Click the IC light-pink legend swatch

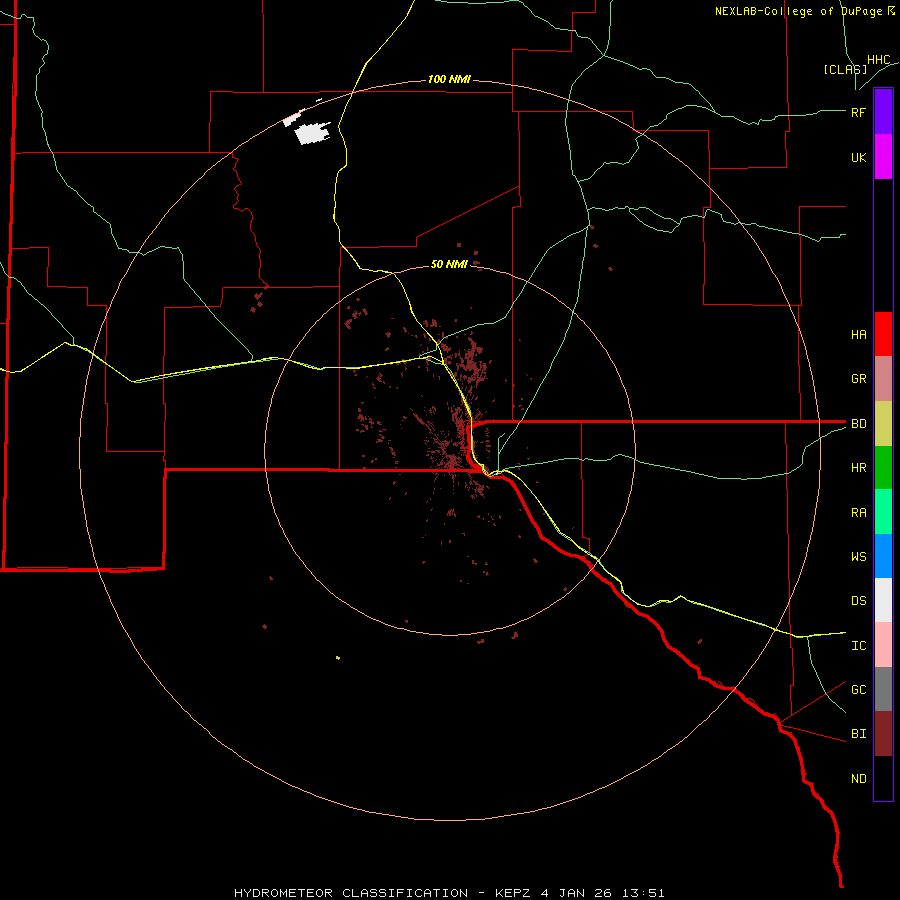pos(883,645)
